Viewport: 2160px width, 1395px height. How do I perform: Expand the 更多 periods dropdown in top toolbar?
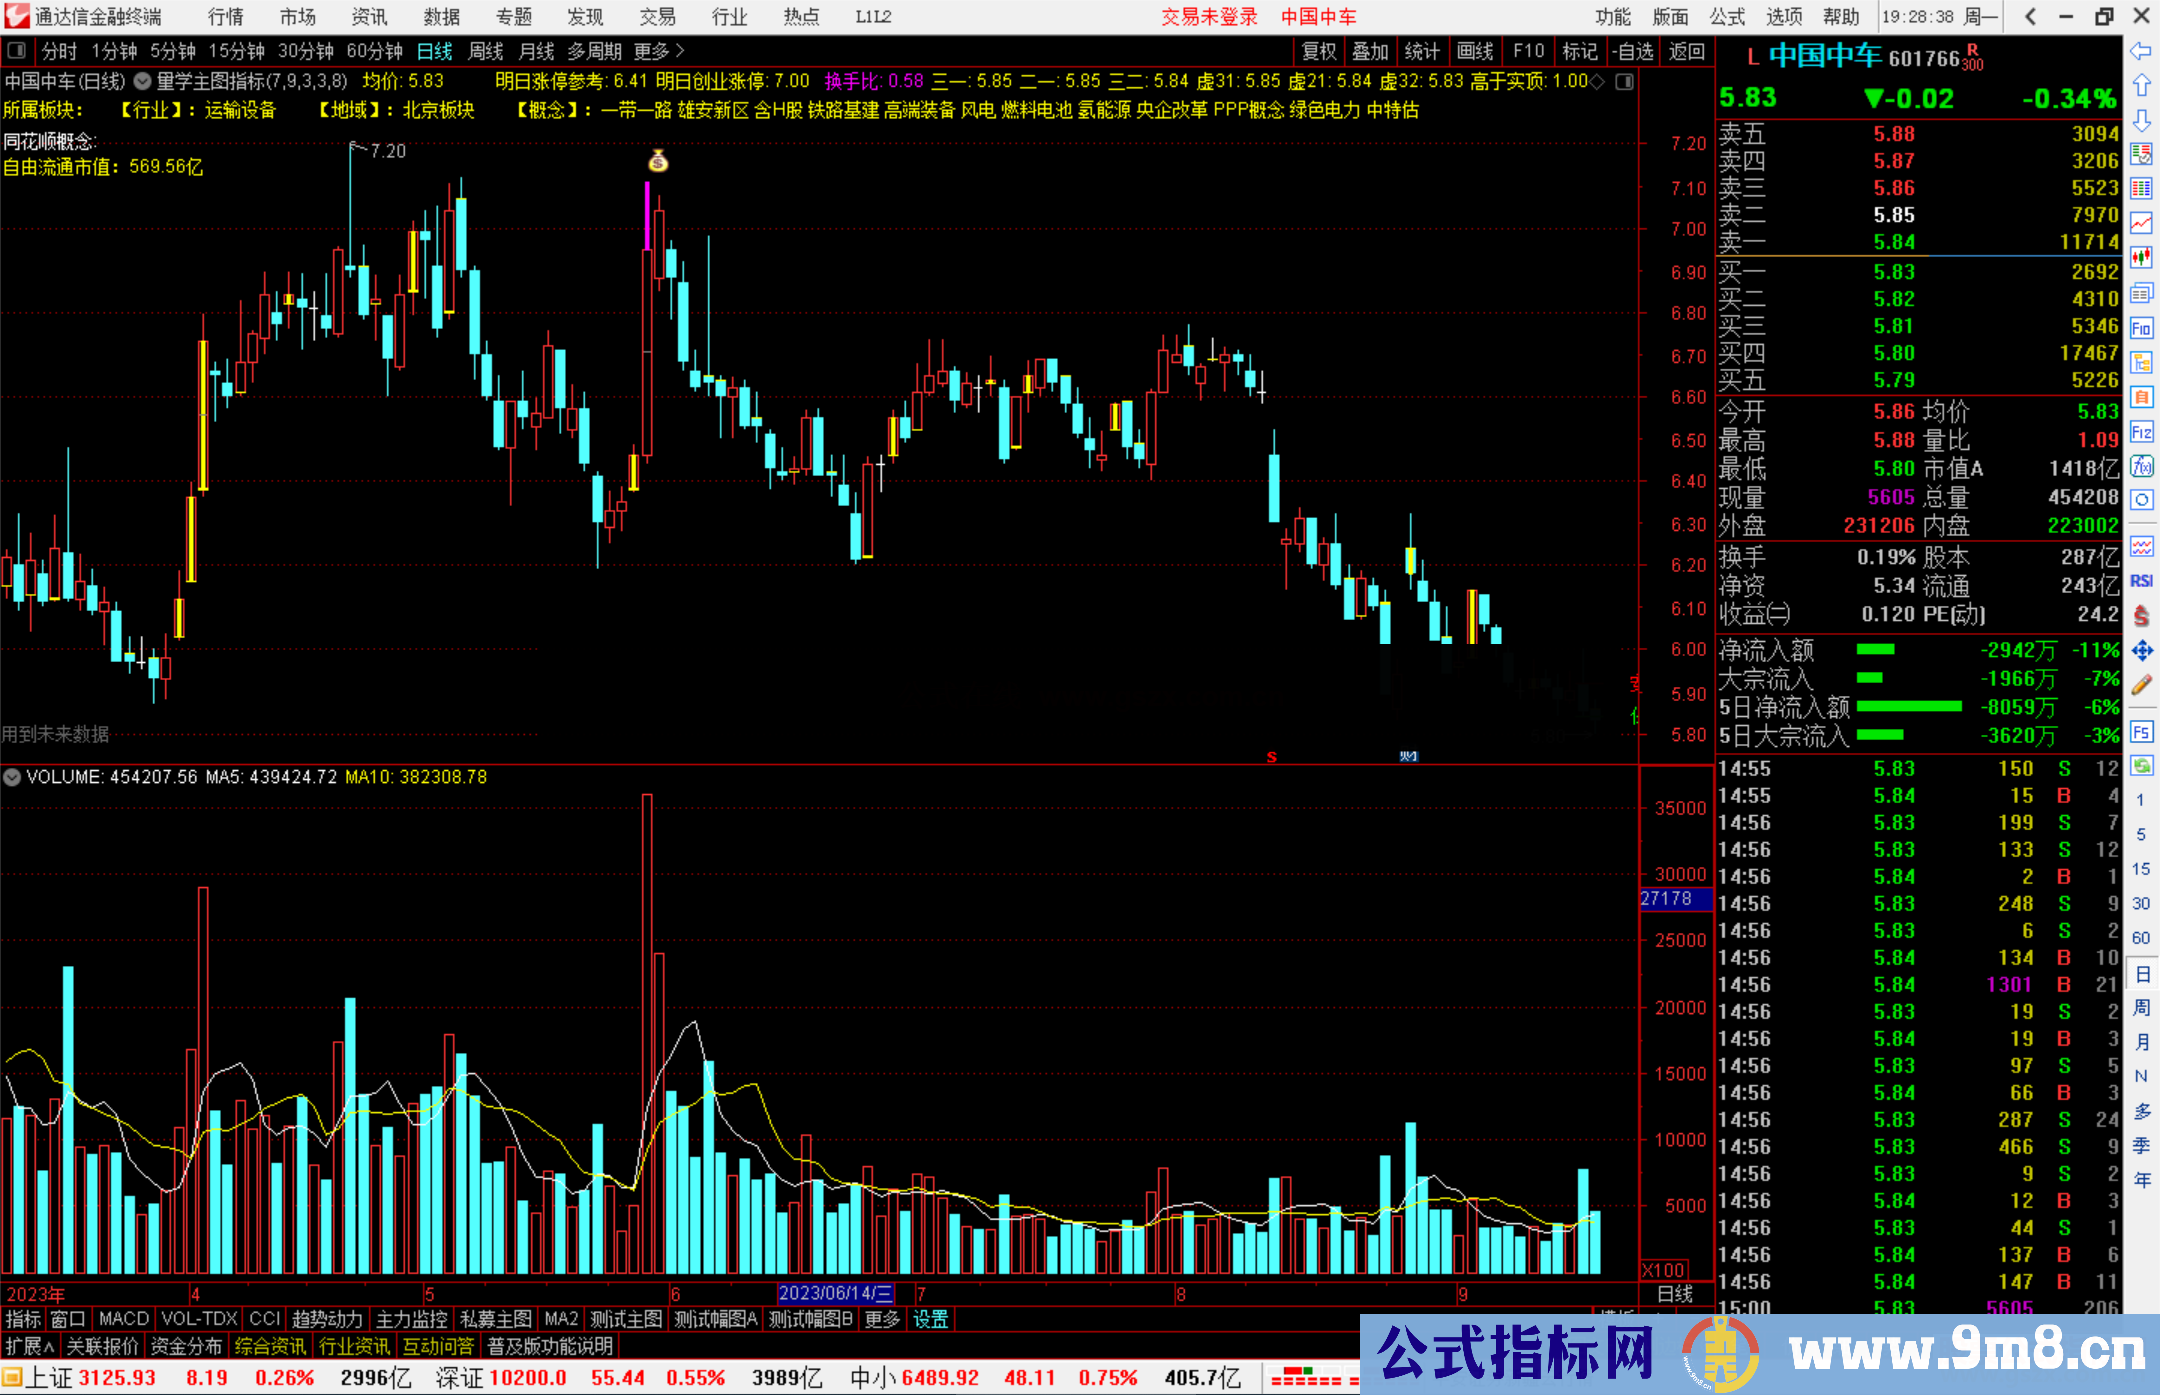659,51
